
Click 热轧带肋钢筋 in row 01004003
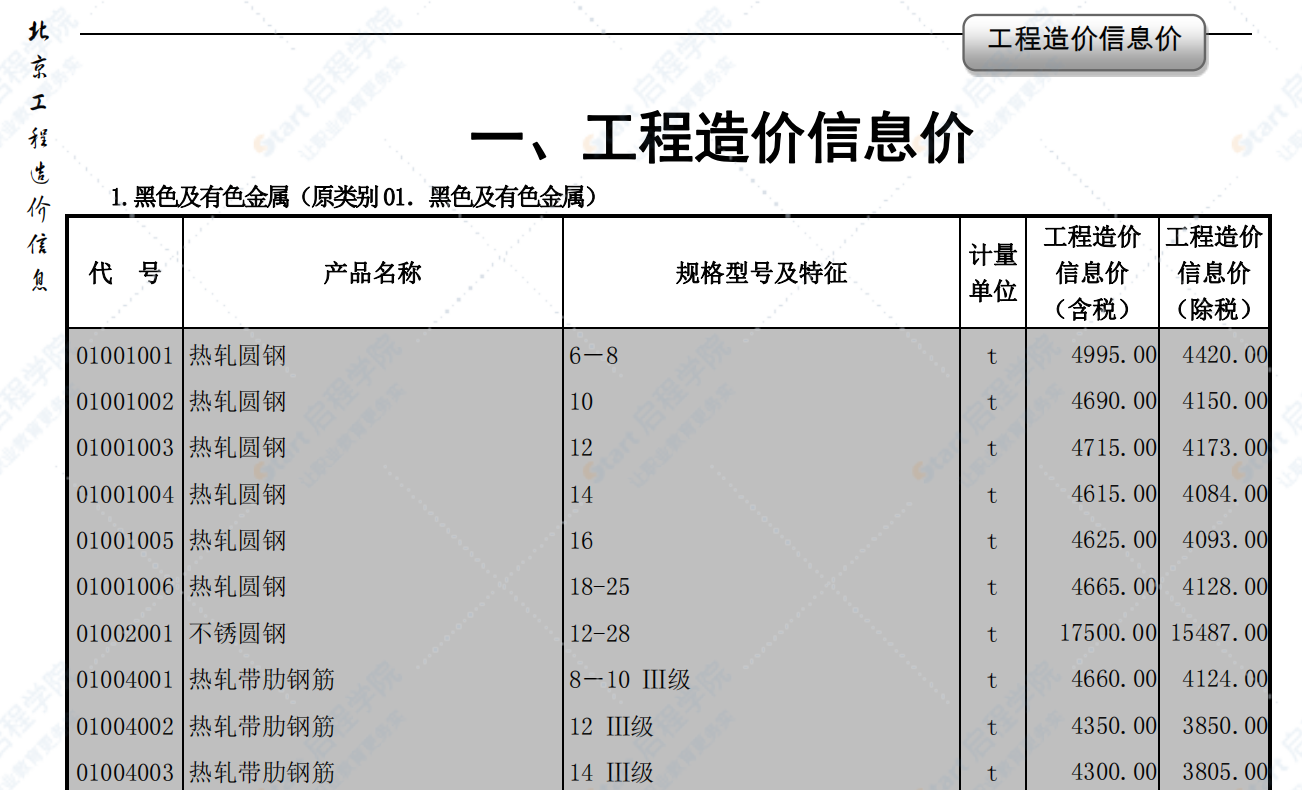click(x=262, y=772)
